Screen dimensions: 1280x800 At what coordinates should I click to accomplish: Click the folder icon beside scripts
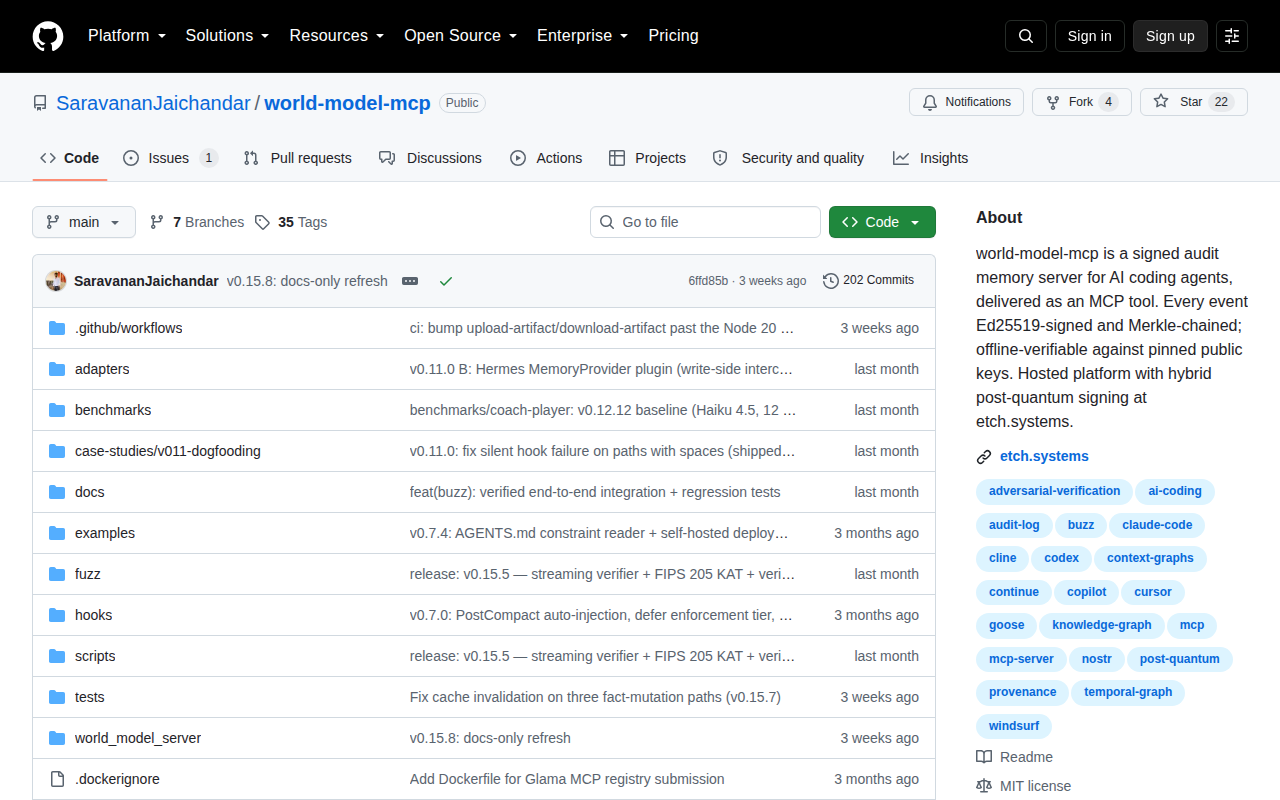coord(57,656)
